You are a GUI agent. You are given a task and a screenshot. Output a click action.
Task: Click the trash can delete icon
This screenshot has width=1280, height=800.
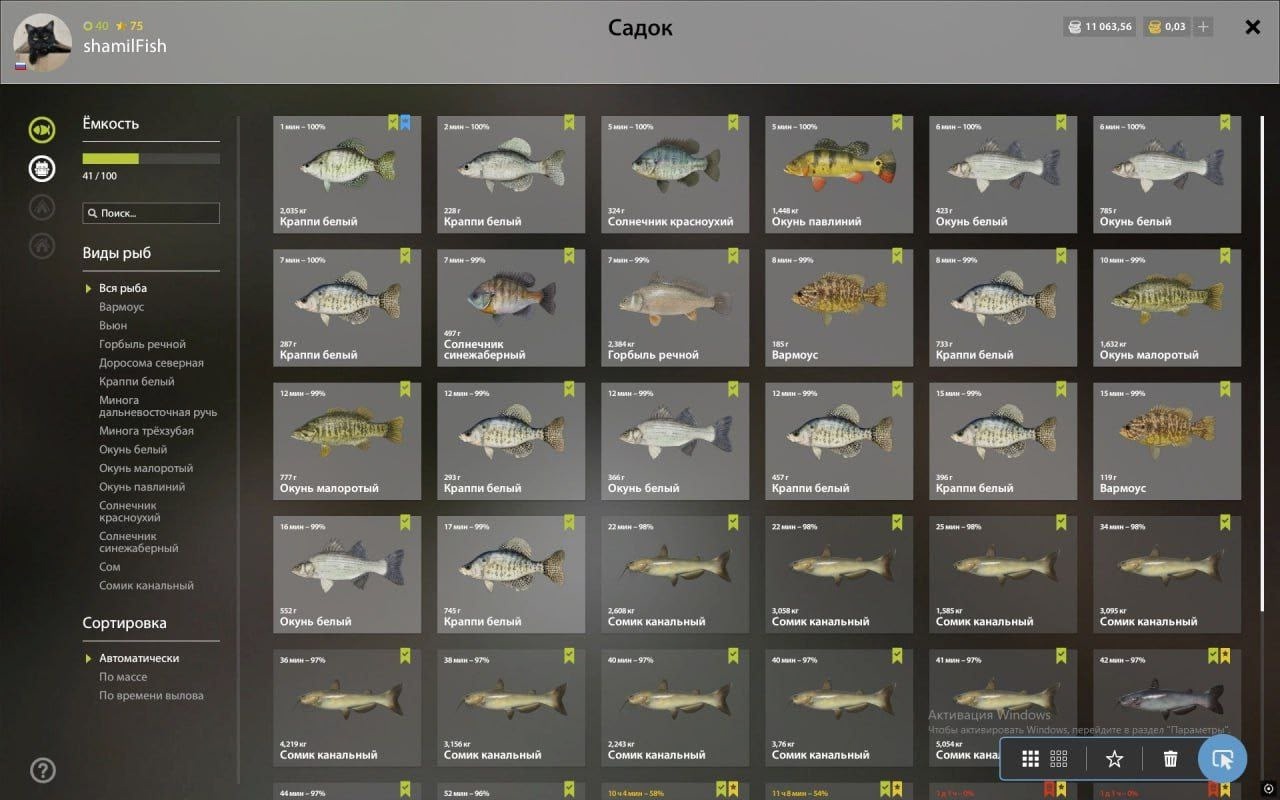tap(1170, 759)
